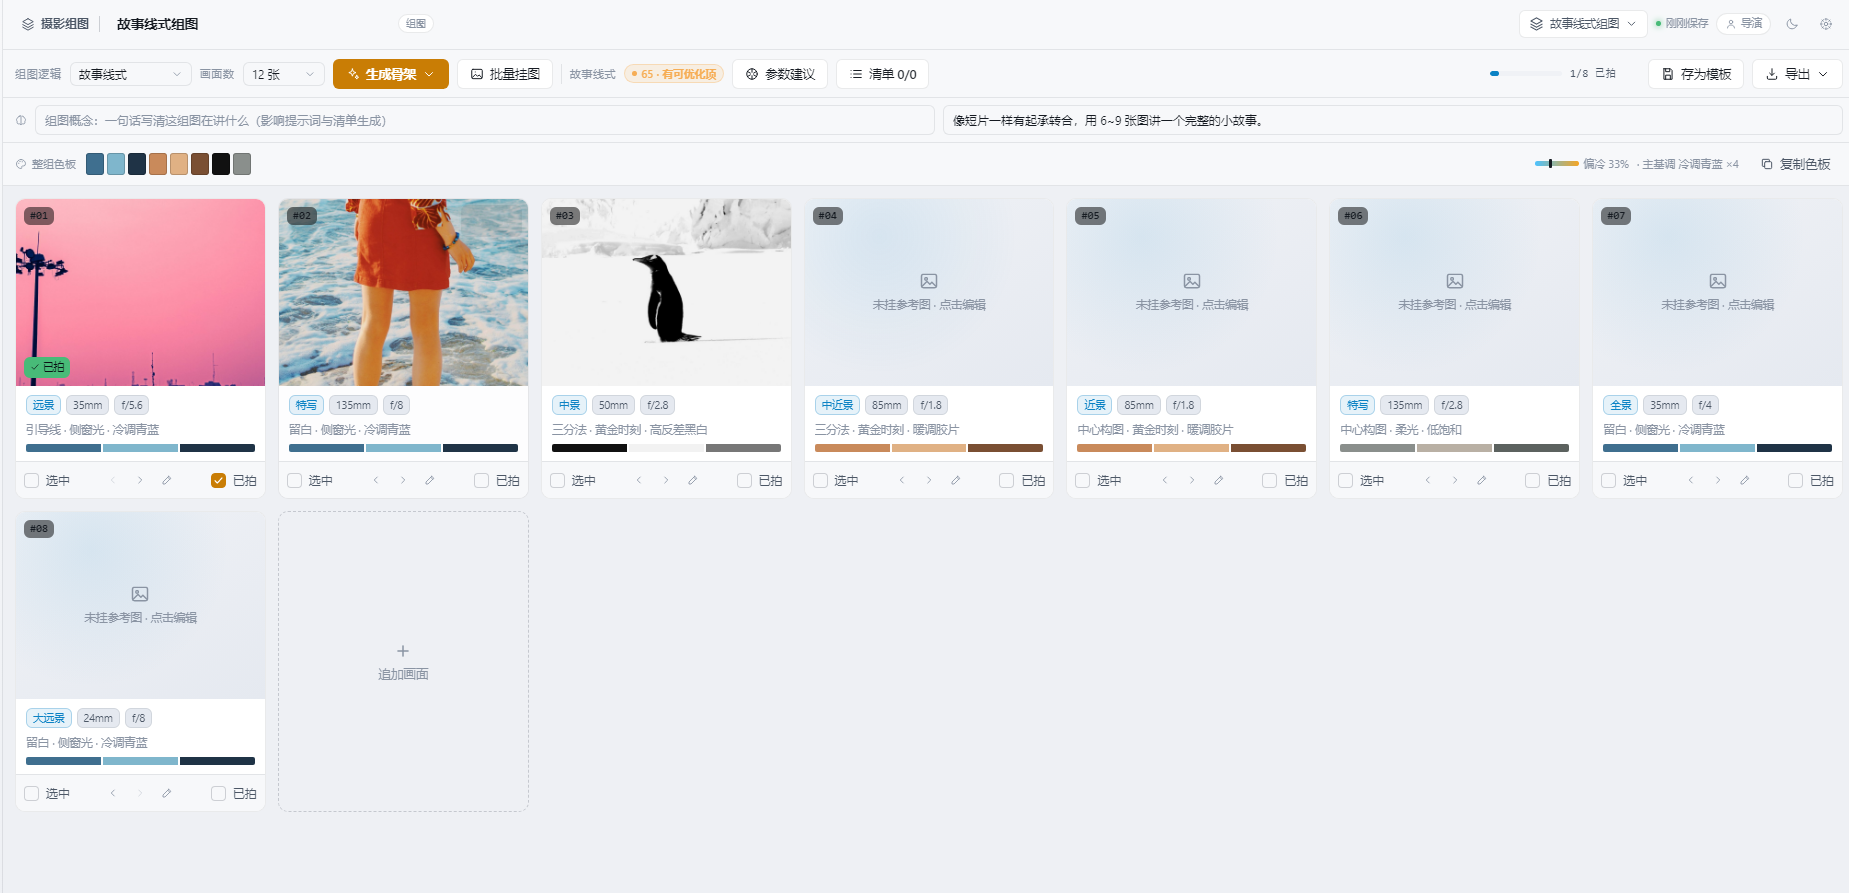Click 复制色板 to copy the palette
The image size is (1849, 893).
click(x=1796, y=164)
